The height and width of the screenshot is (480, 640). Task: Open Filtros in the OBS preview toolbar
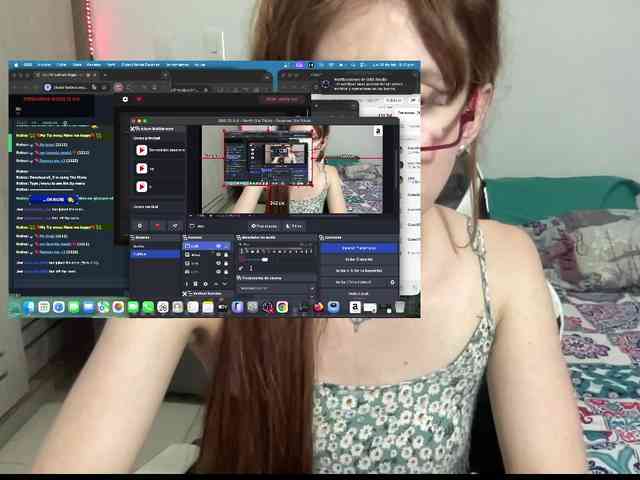click(294, 226)
